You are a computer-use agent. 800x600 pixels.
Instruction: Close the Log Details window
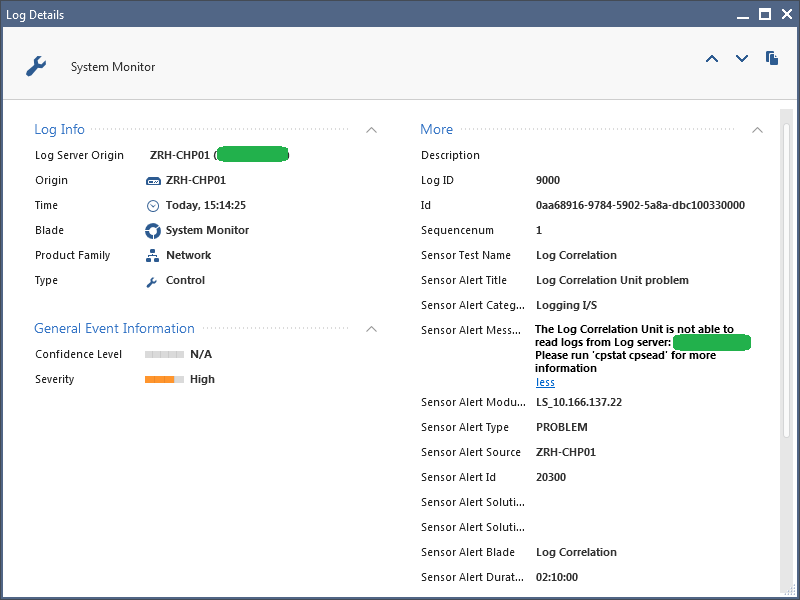point(787,14)
